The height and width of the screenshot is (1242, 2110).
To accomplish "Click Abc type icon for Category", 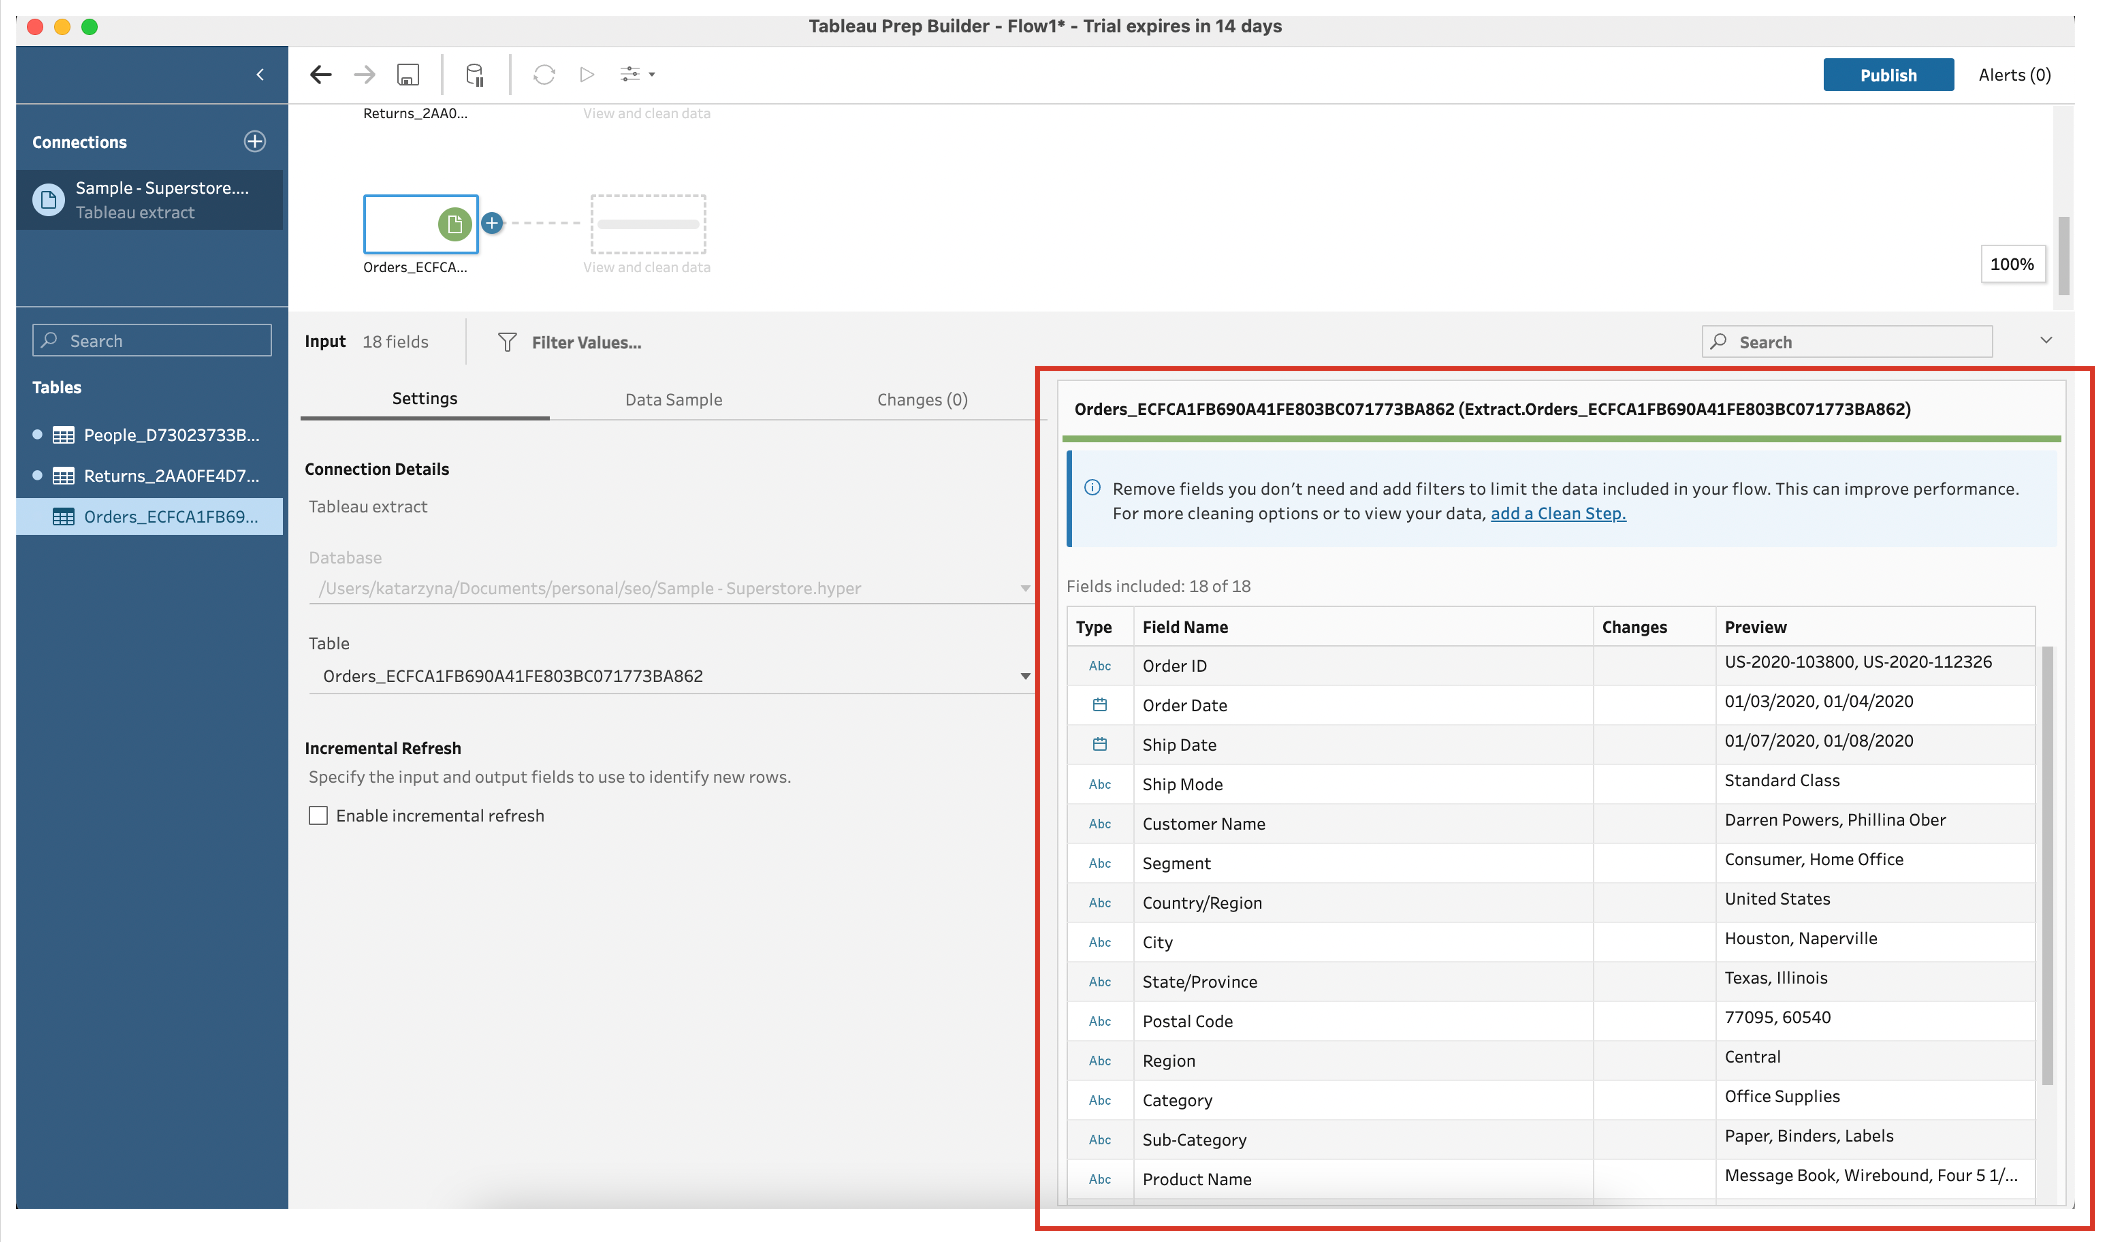I will [x=1100, y=1100].
